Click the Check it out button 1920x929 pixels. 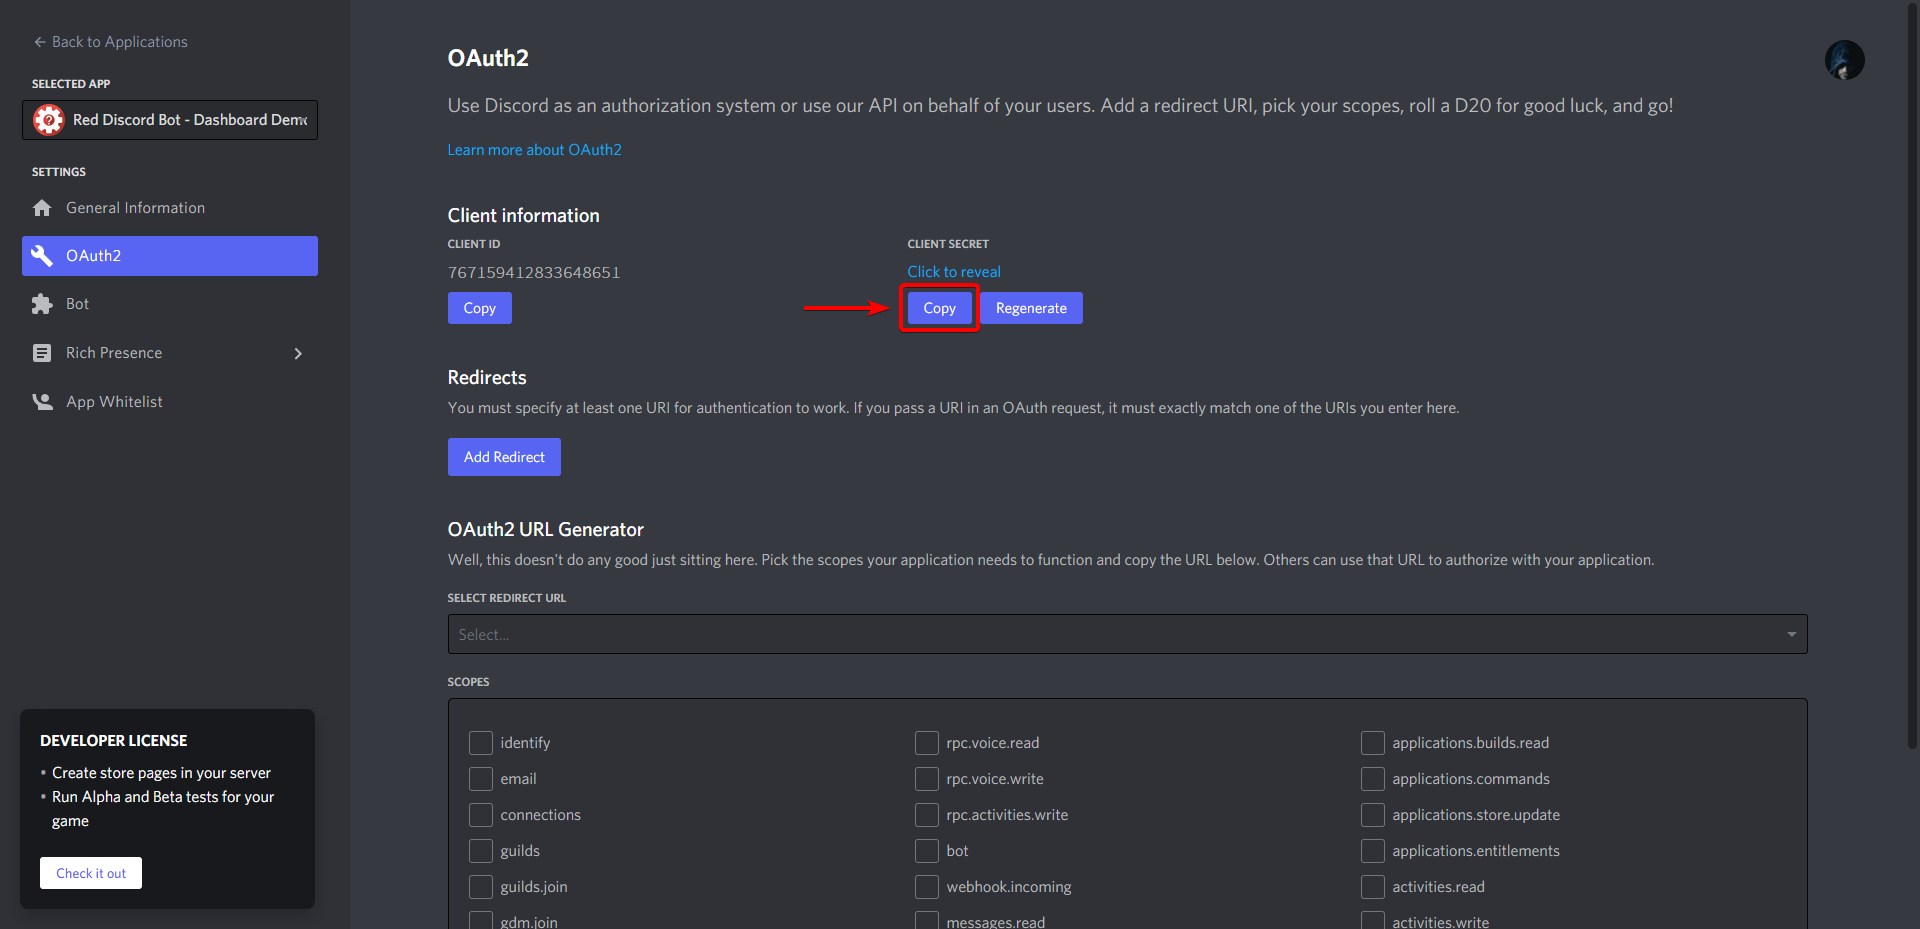[91, 873]
